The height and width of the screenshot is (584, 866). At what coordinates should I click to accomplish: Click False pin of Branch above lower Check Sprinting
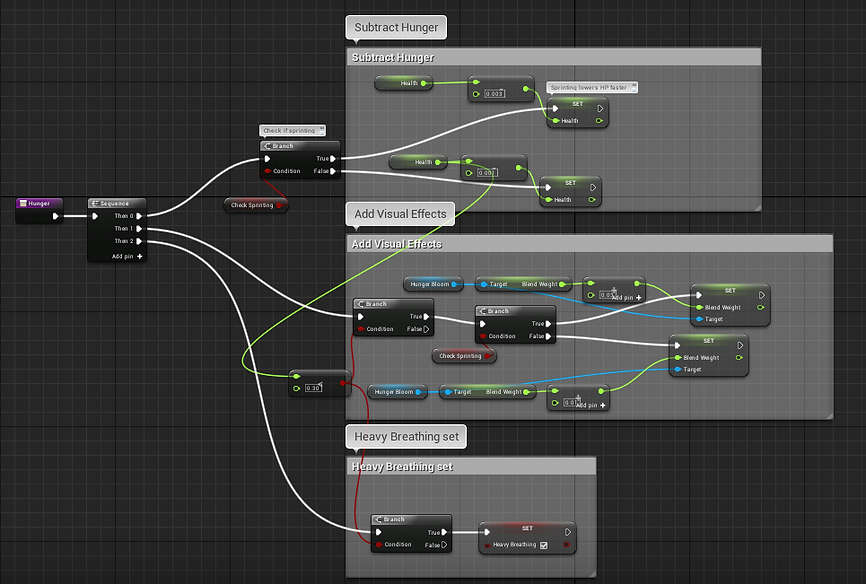point(548,336)
